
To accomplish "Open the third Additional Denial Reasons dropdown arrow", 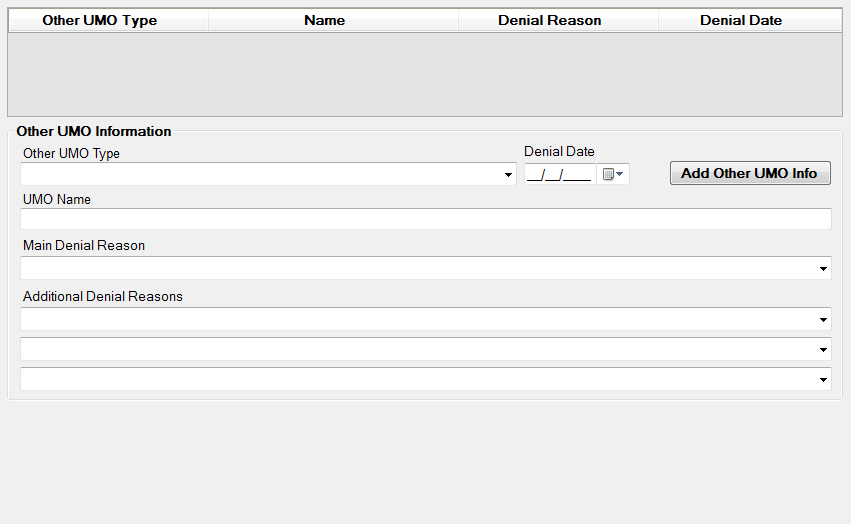I will (x=823, y=380).
